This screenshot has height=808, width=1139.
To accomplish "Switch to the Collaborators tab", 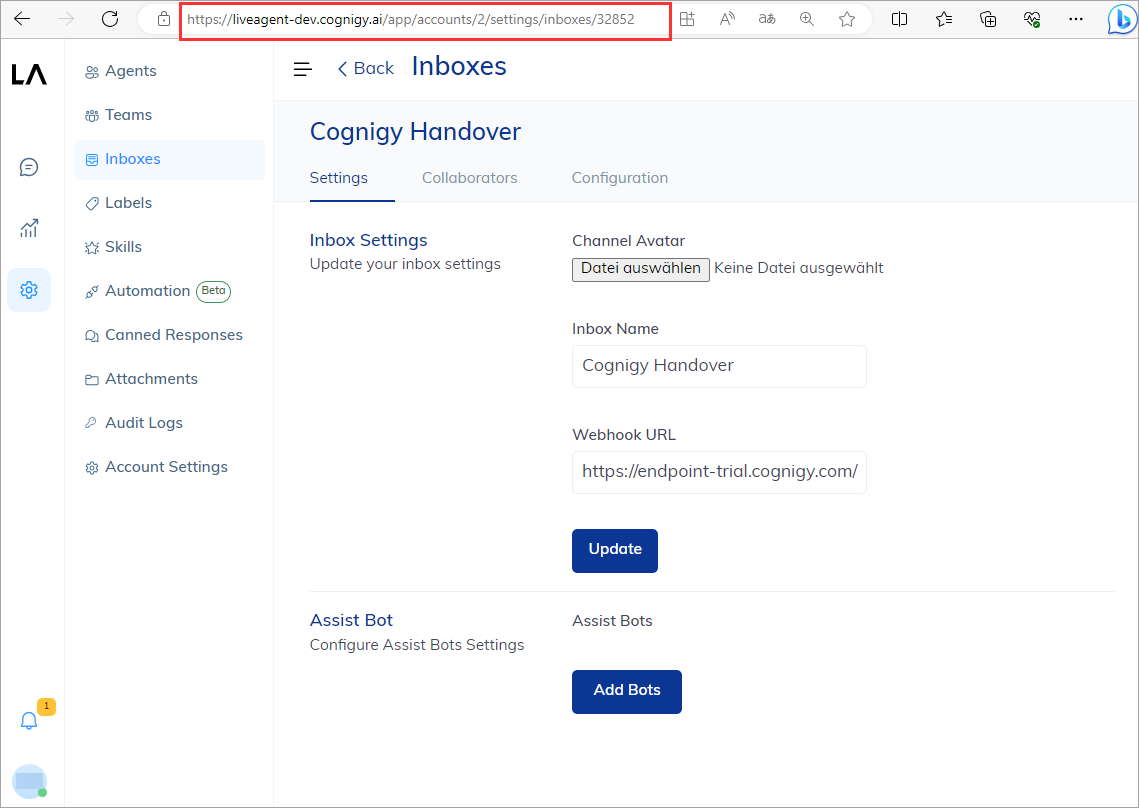I will pyautogui.click(x=469, y=178).
